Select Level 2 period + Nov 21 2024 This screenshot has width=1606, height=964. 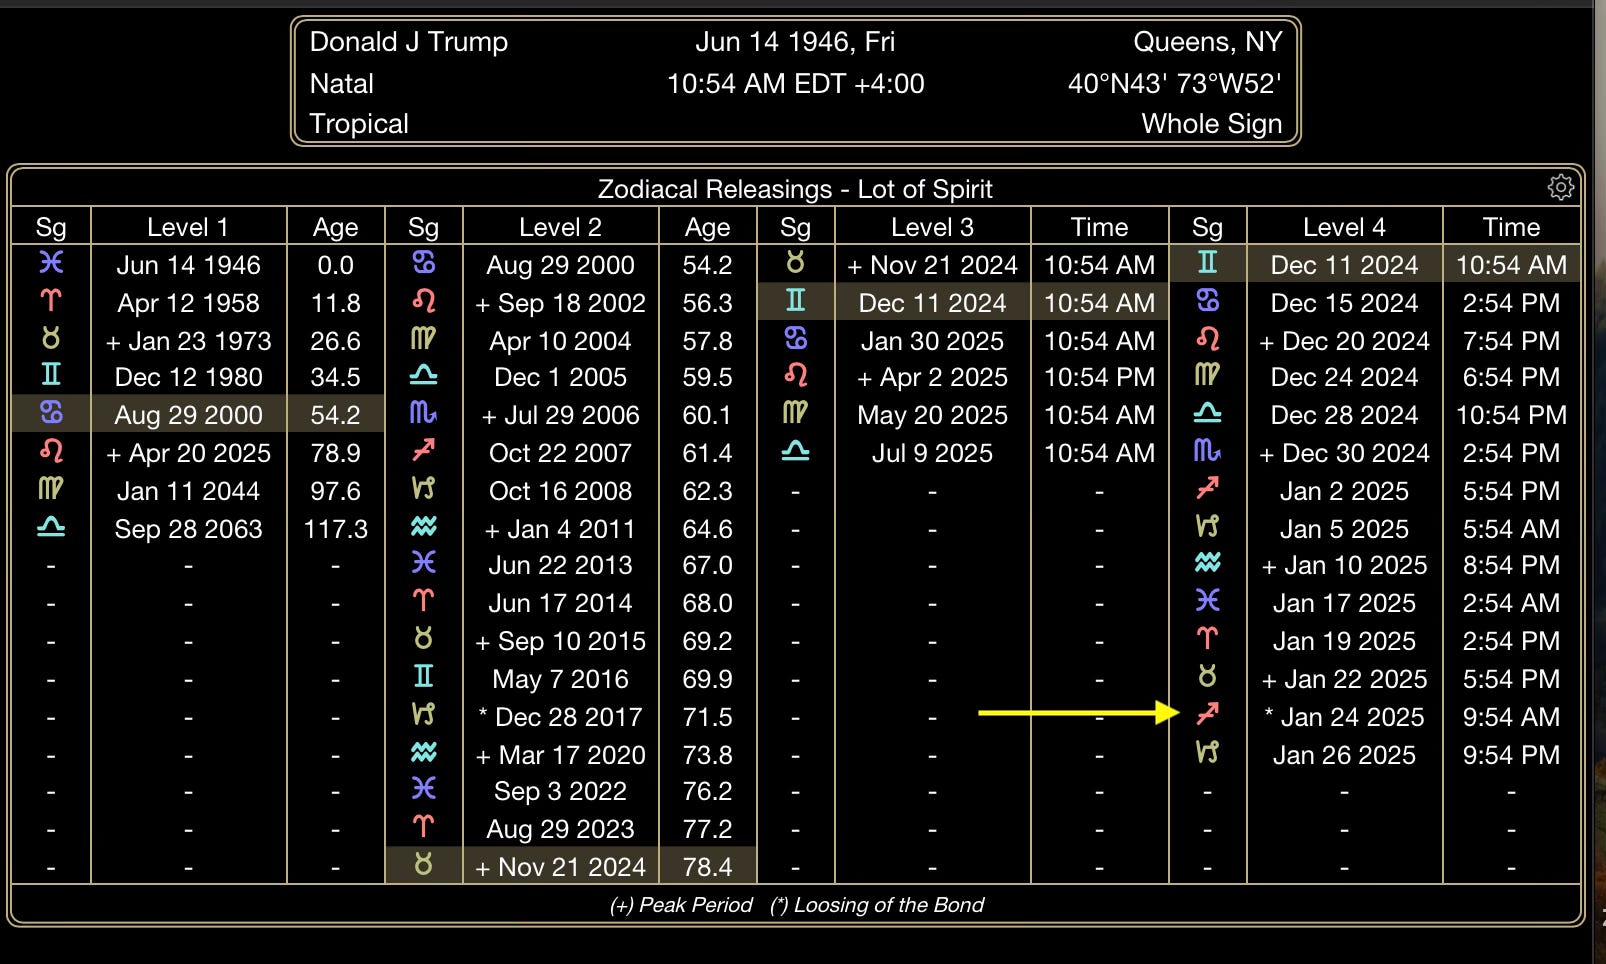tap(560, 867)
